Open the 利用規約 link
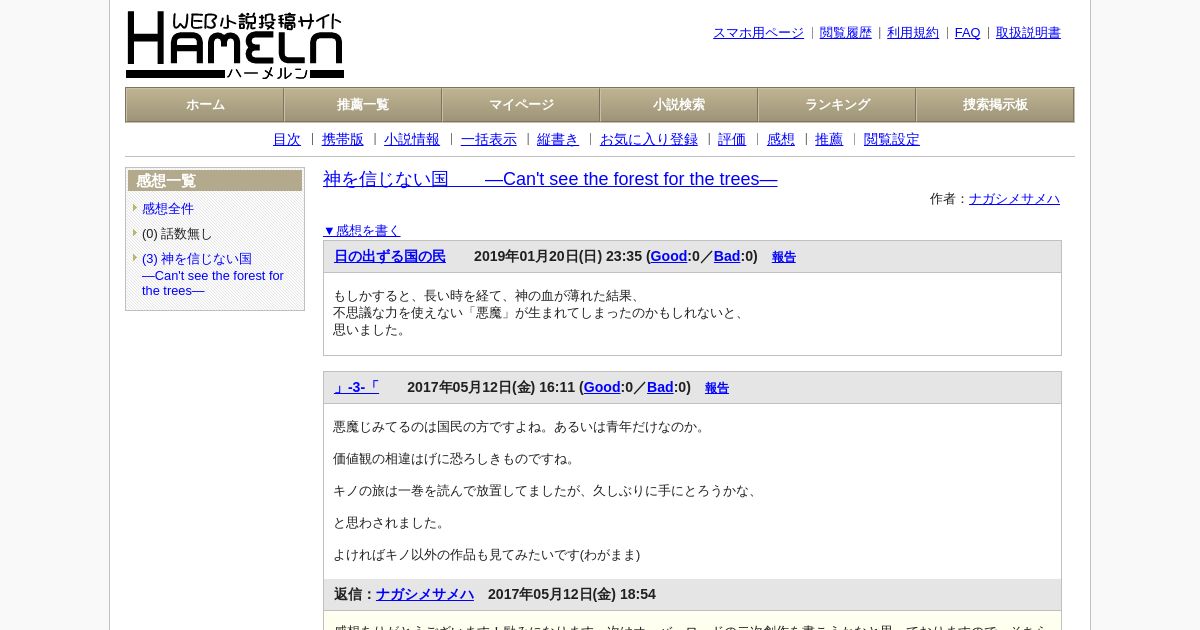This screenshot has height=630, width=1200. pyautogui.click(x=913, y=33)
